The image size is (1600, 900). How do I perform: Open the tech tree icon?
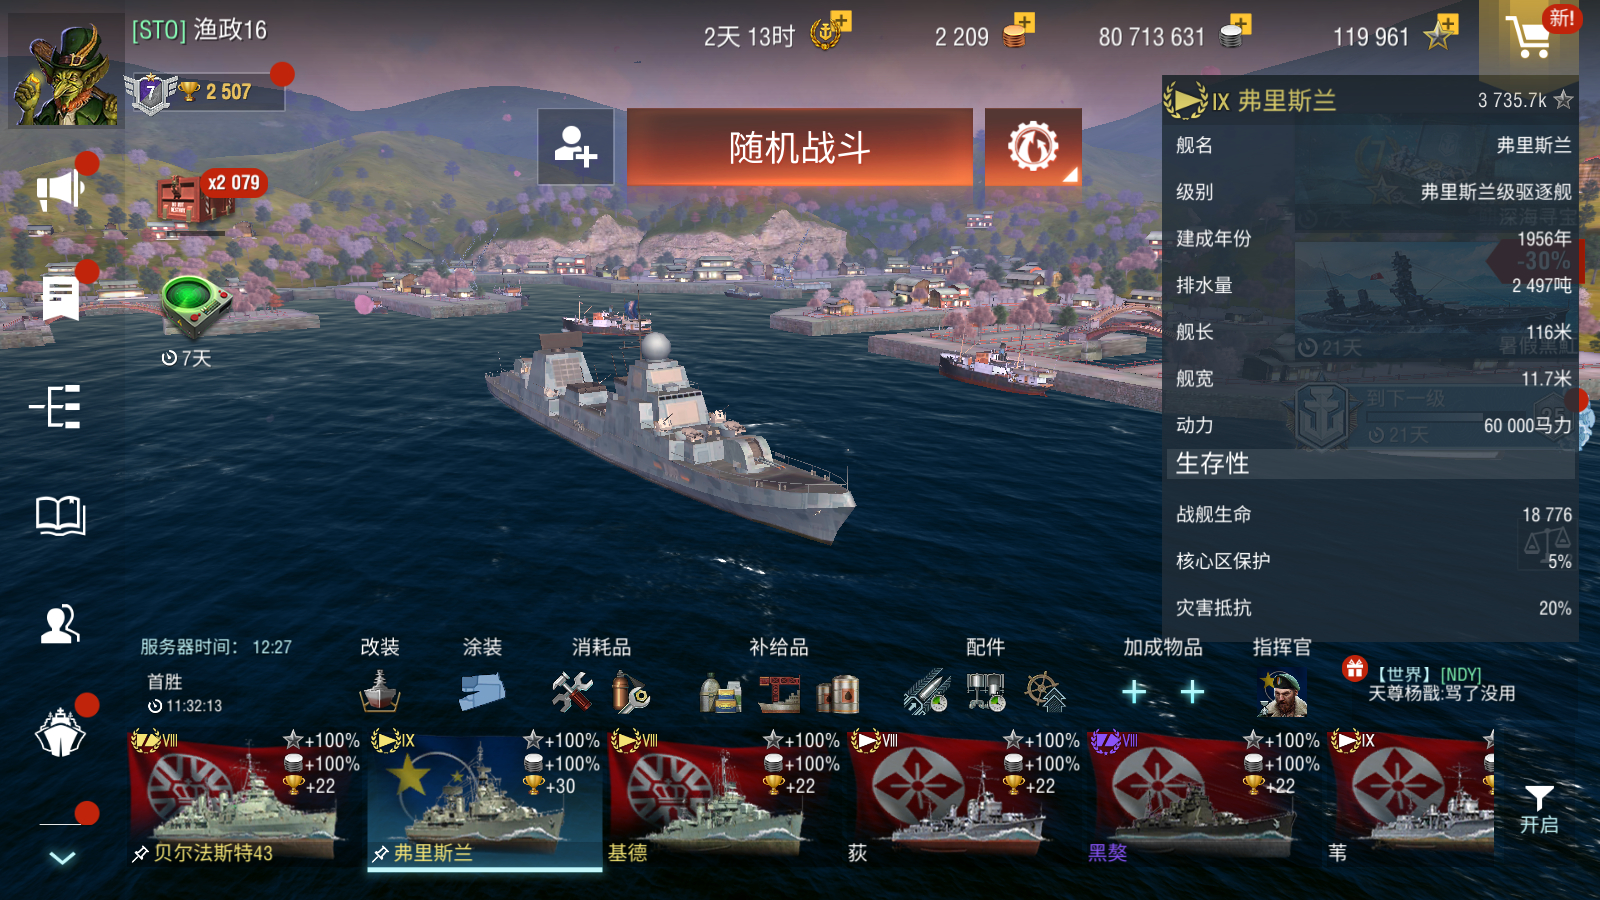coord(56,406)
